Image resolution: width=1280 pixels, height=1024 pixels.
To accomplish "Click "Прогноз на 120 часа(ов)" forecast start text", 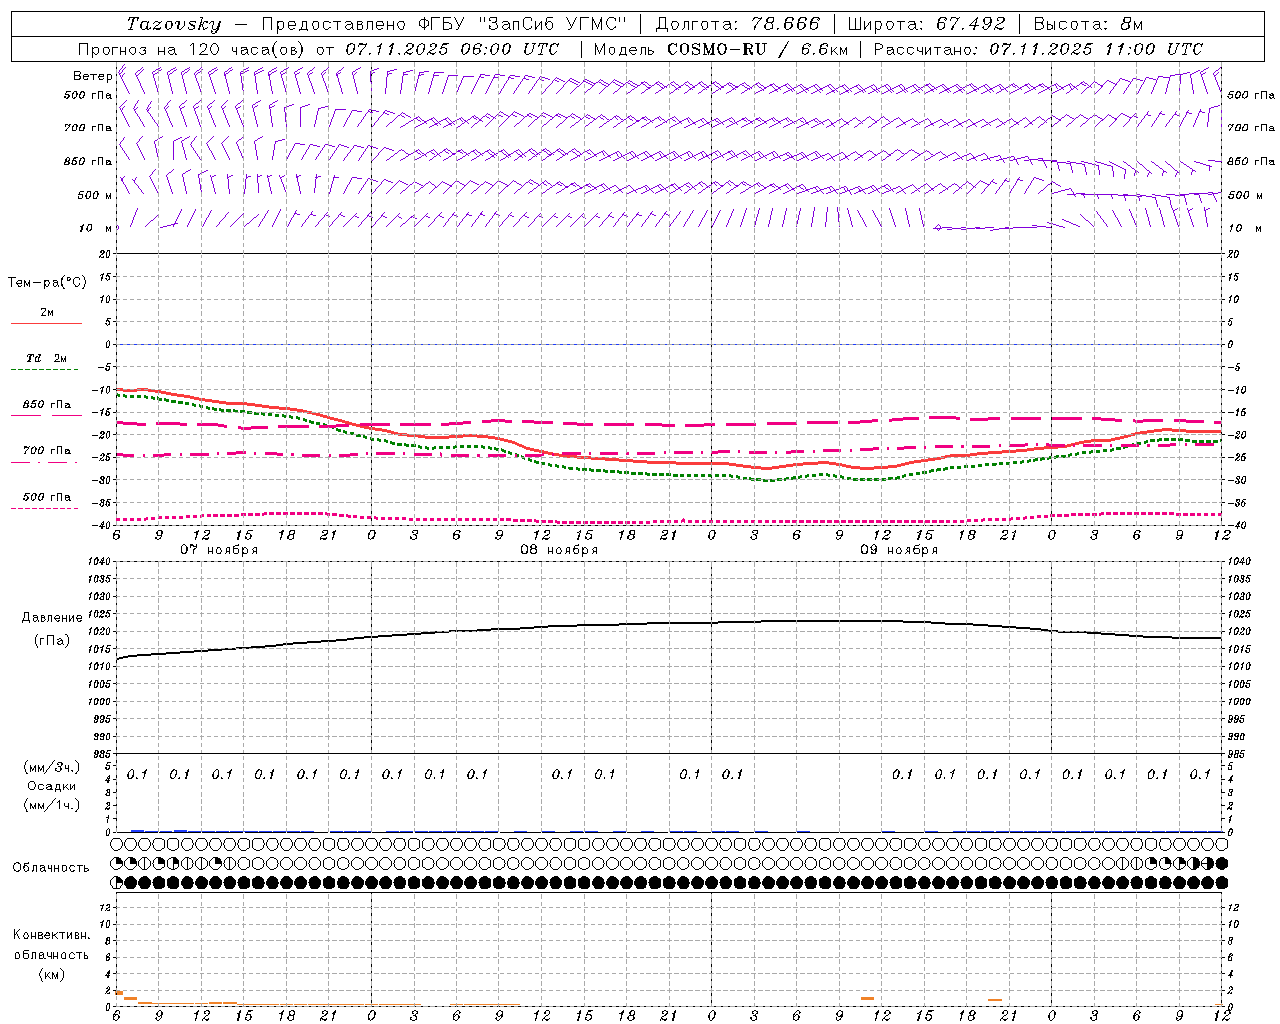I will [x=192, y=49].
